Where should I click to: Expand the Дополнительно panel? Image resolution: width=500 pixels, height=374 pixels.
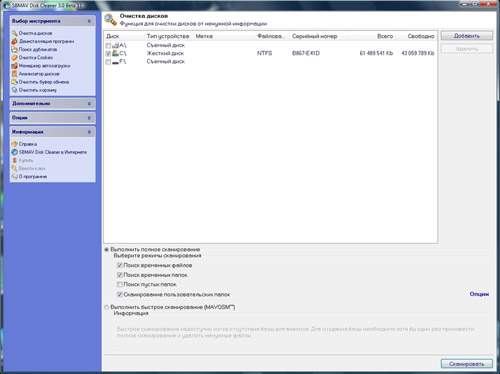89,104
